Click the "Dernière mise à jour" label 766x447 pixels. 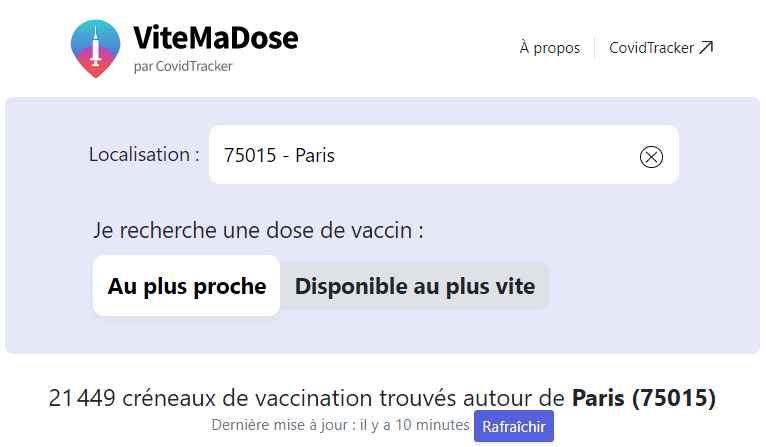coord(283,426)
